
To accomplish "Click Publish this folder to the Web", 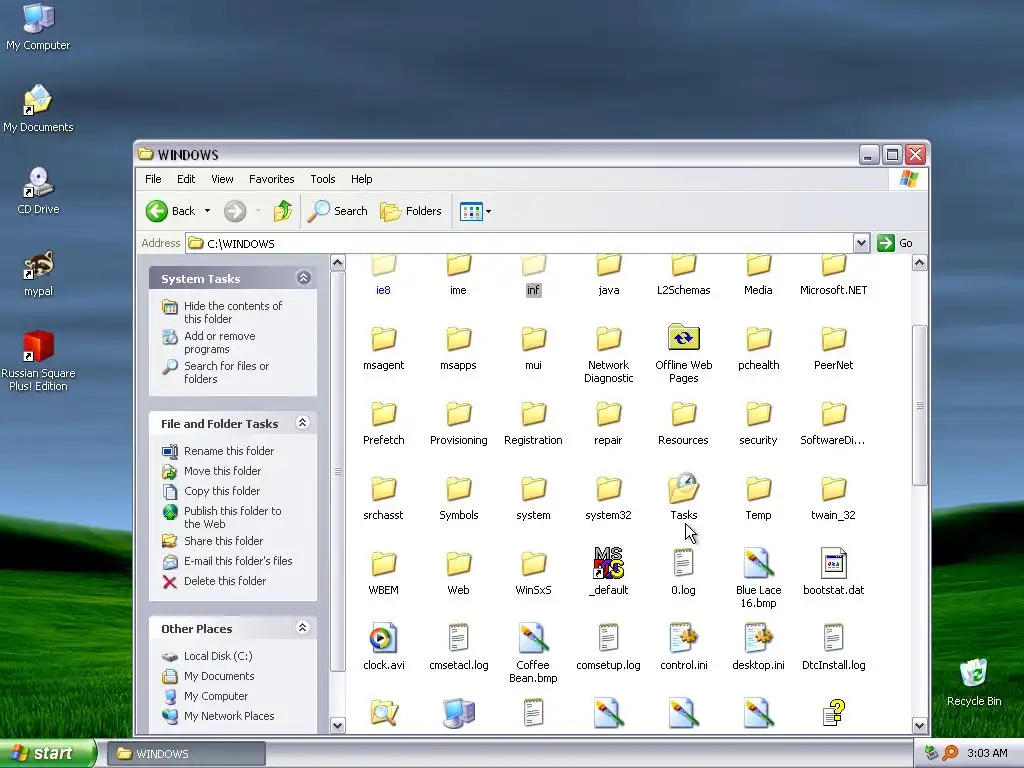I will (x=232, y=517).
